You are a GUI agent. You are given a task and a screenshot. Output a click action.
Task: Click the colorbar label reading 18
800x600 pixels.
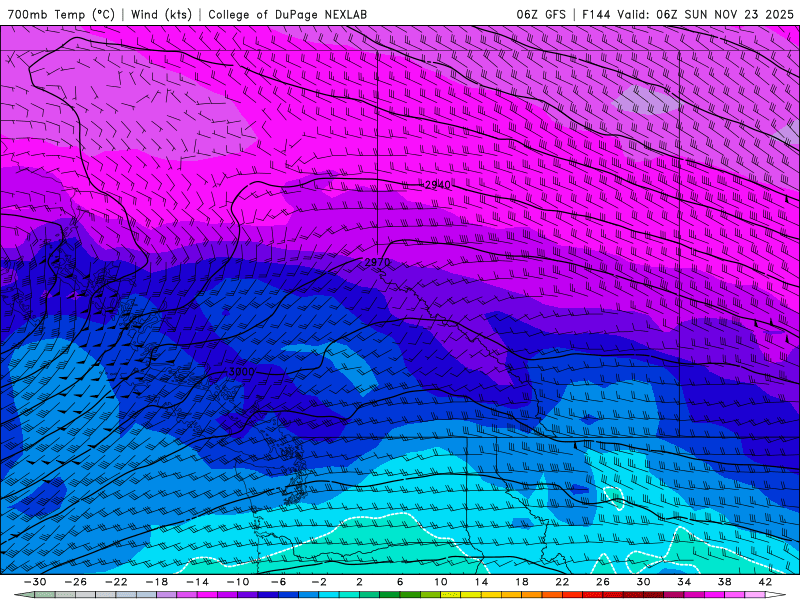[522, 582]
